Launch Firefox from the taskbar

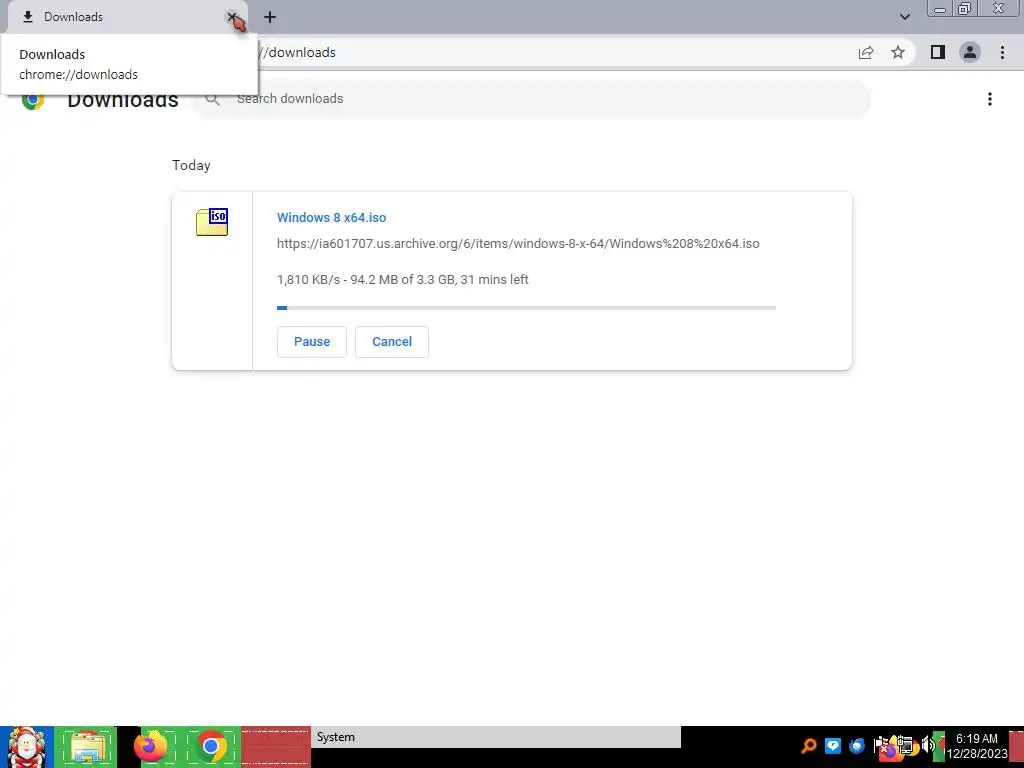[x=150, y=747]
